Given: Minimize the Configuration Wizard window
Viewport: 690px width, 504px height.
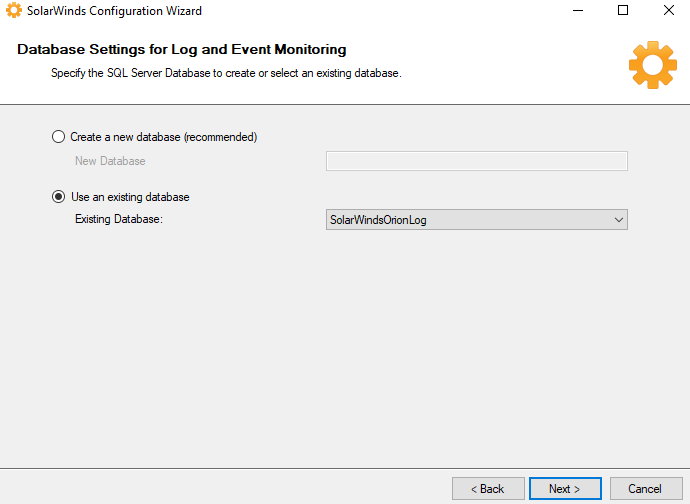Looking at the screenshot, I should 578,10.
